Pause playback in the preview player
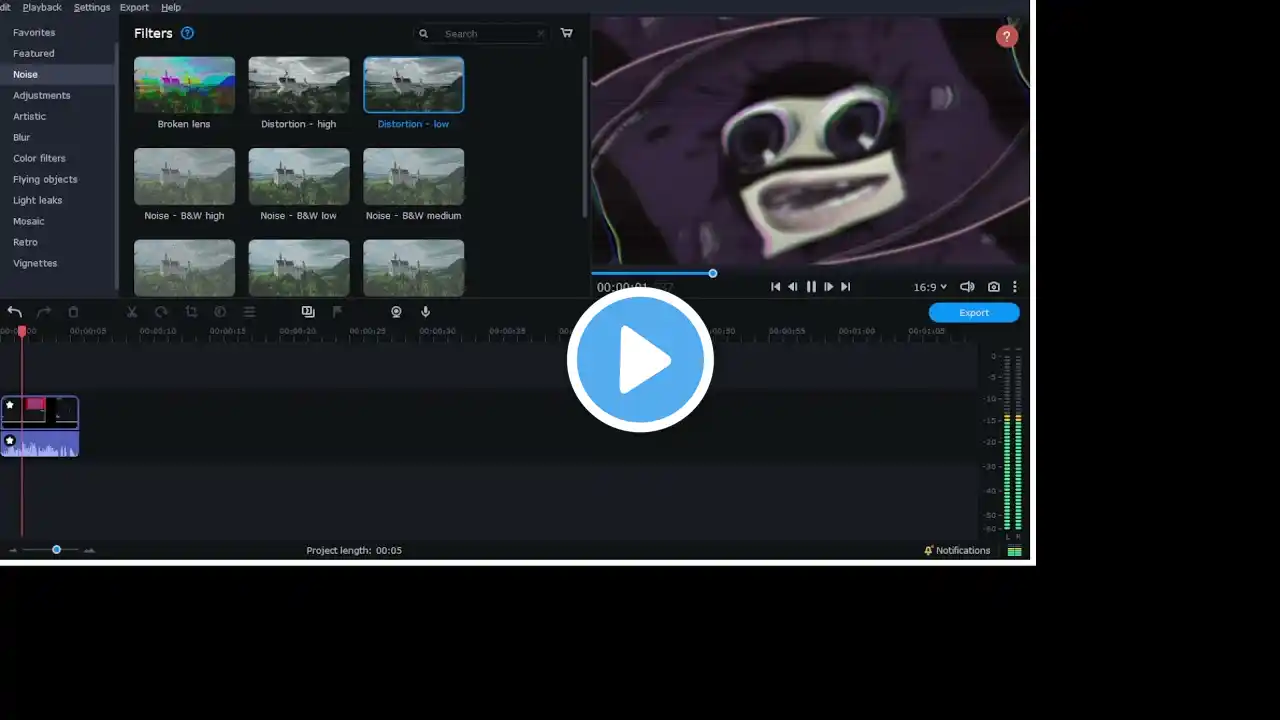Screen dimensions: 1280x720 (x=811, y=287)
